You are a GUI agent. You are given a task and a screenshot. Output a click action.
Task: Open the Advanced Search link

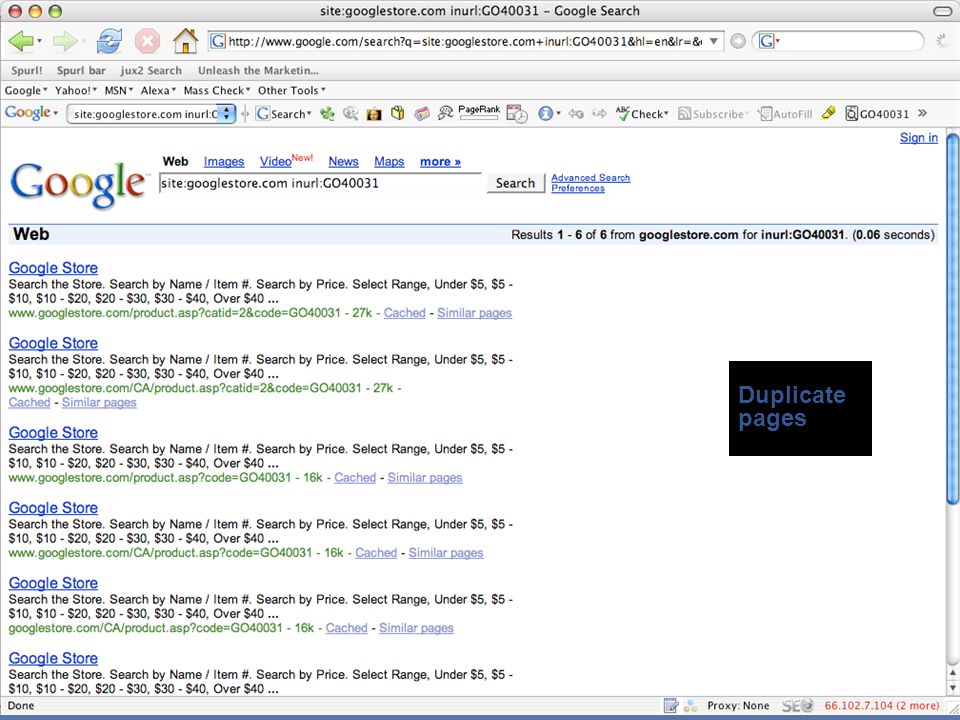[590, 178]
